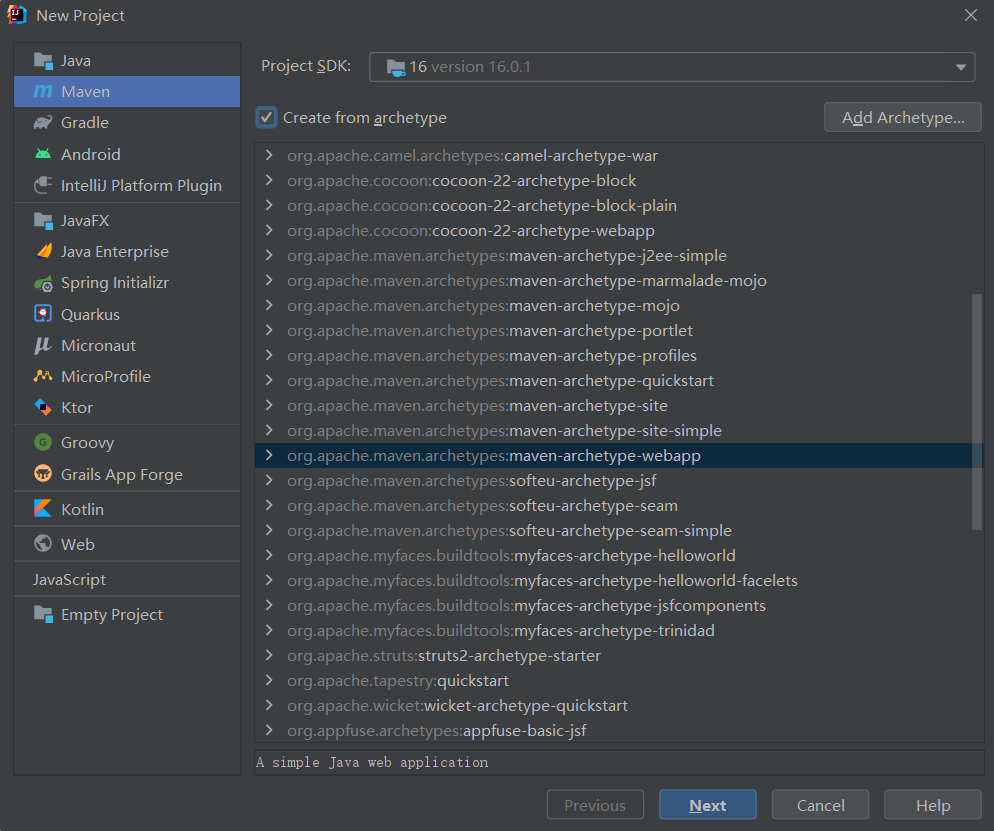Click the Android robot icon
The width and height of the screenshot is (994, 831).
tap(43, 154)
